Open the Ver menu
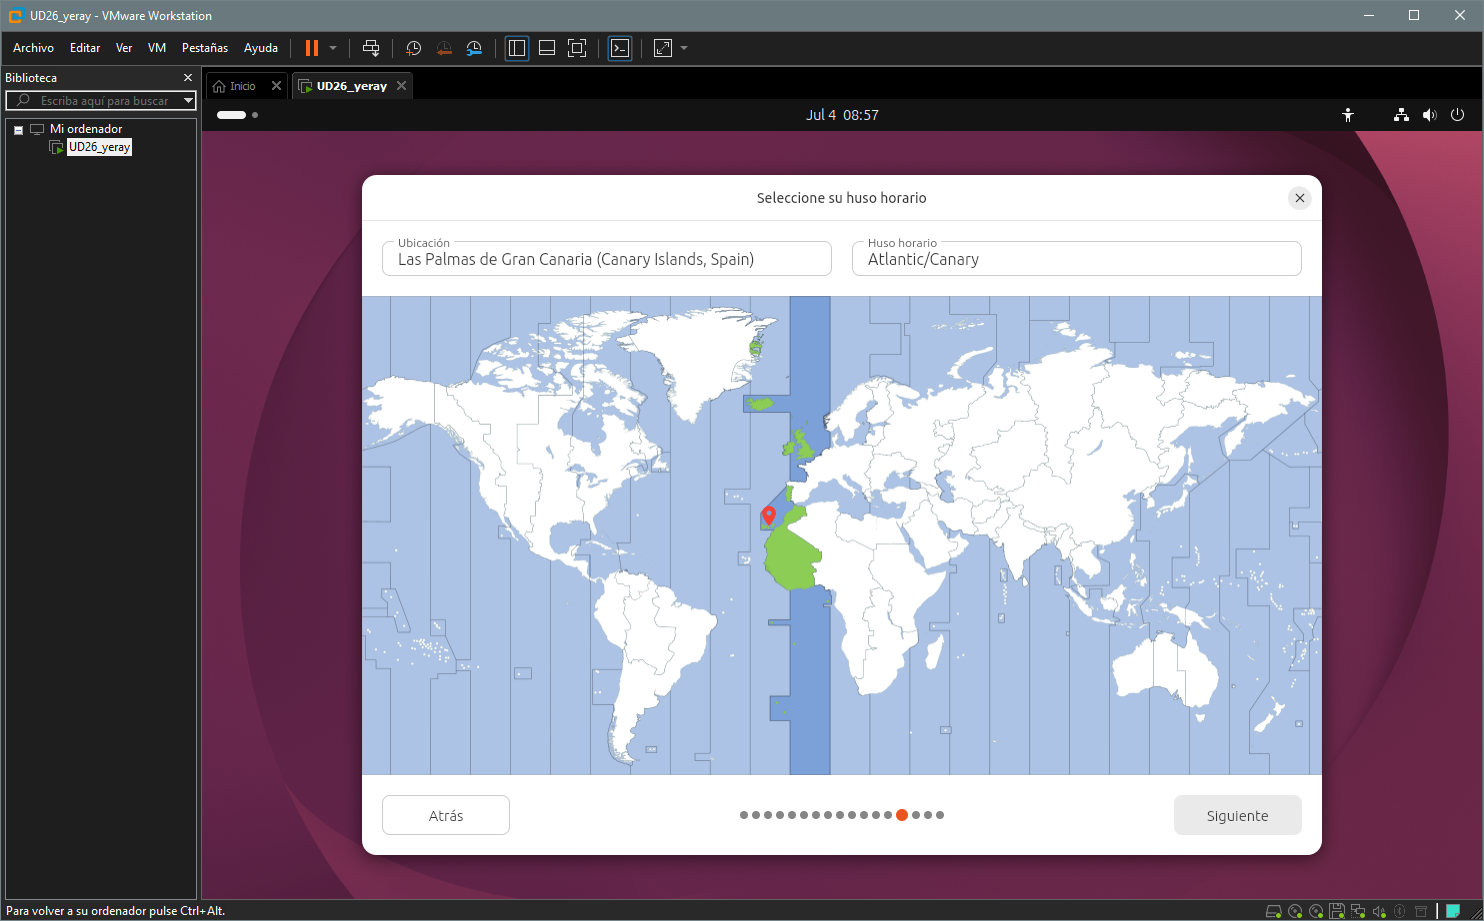 tap(124, 48)
